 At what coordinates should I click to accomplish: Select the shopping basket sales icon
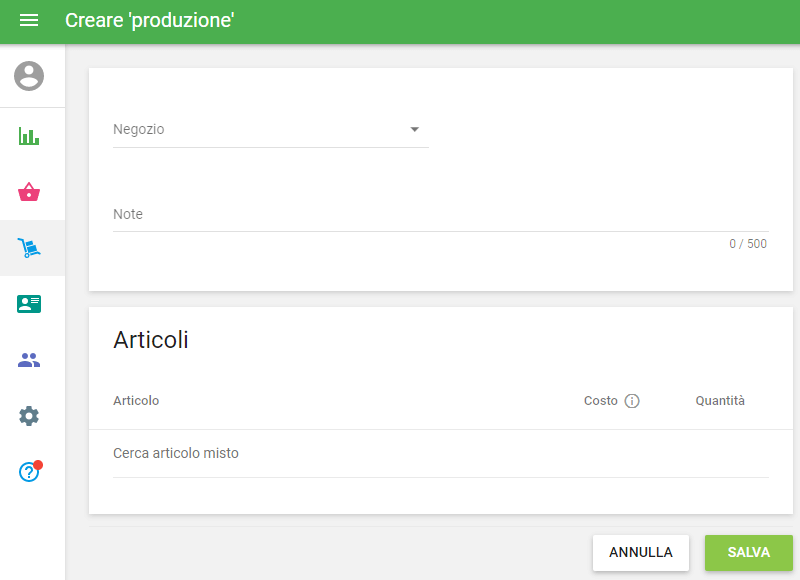point(29,192)
